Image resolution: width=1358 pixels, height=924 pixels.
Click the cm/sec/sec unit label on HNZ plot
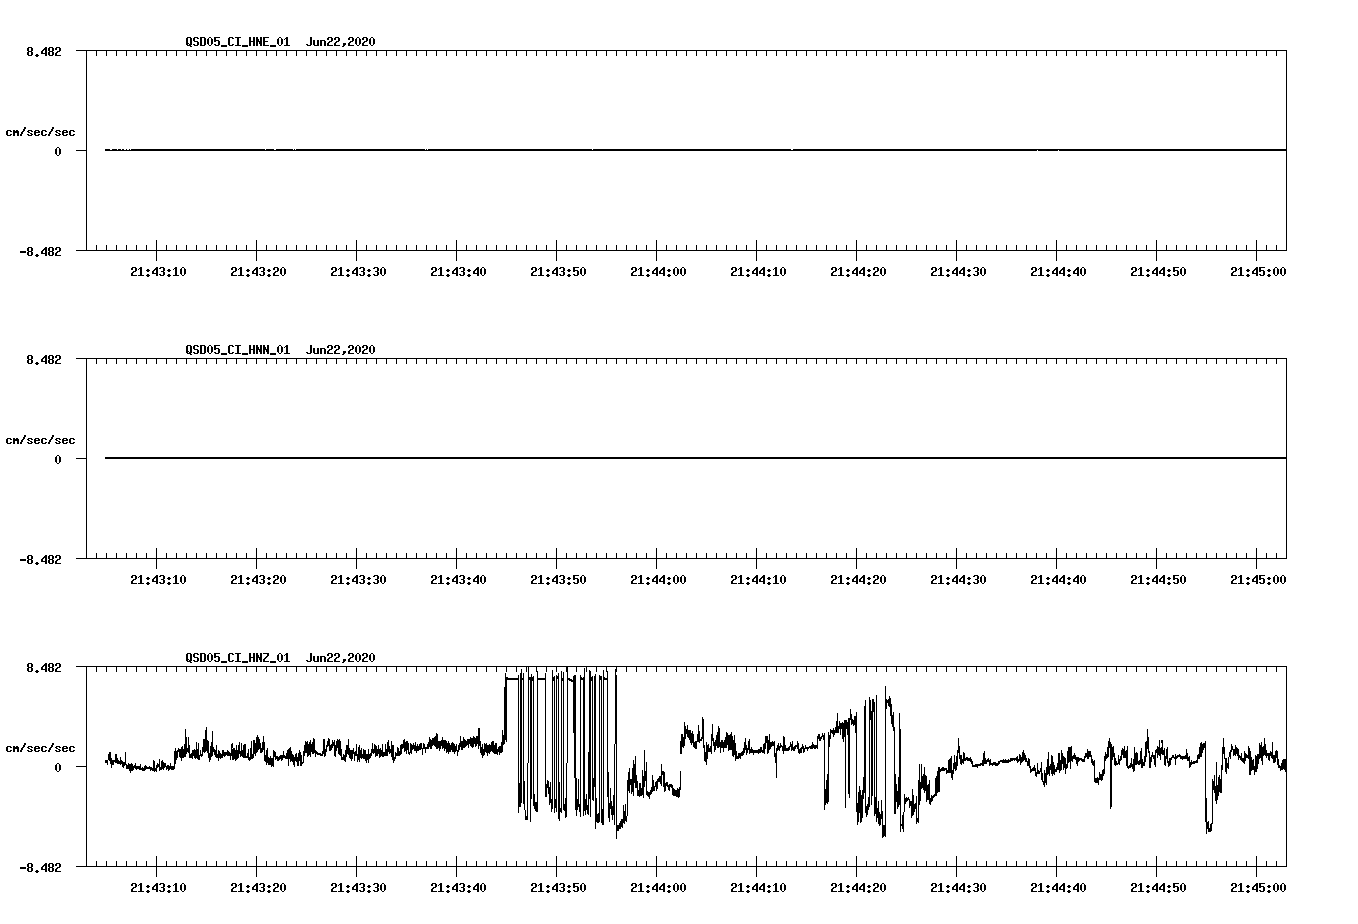pos(41,748)
